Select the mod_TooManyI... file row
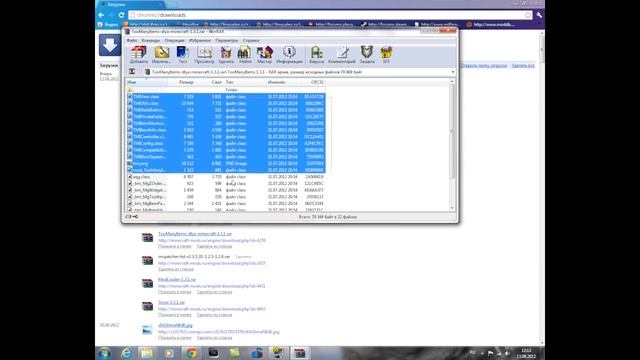This screenshot has width=640, height=360. coord(226,170)
